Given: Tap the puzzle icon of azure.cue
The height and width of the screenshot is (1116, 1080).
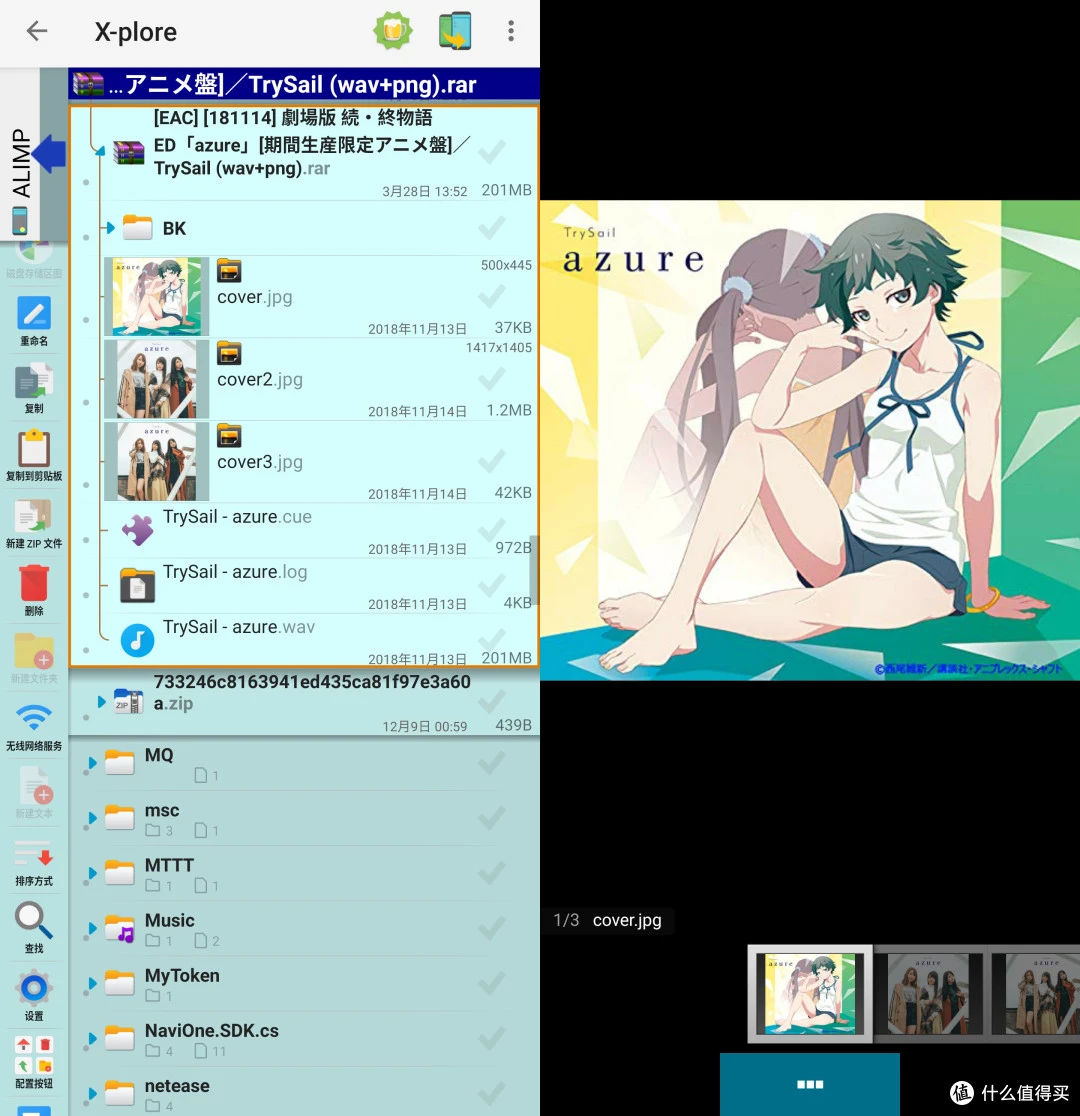Looking at the screenshot, I should (x=137, y=530).
